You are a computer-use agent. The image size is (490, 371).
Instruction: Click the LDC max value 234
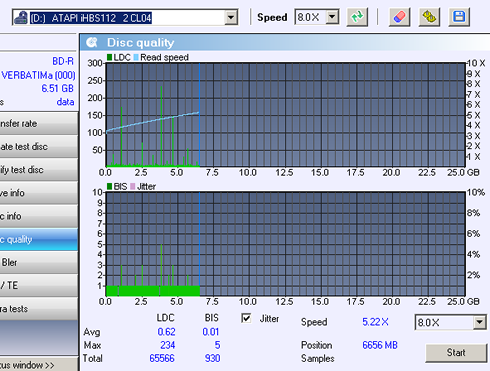click(x=167, y=345)
